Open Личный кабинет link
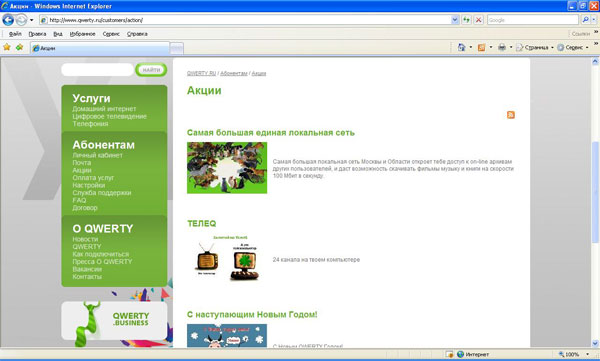Screen dimensions: 600x361 (x=98, y=155)
